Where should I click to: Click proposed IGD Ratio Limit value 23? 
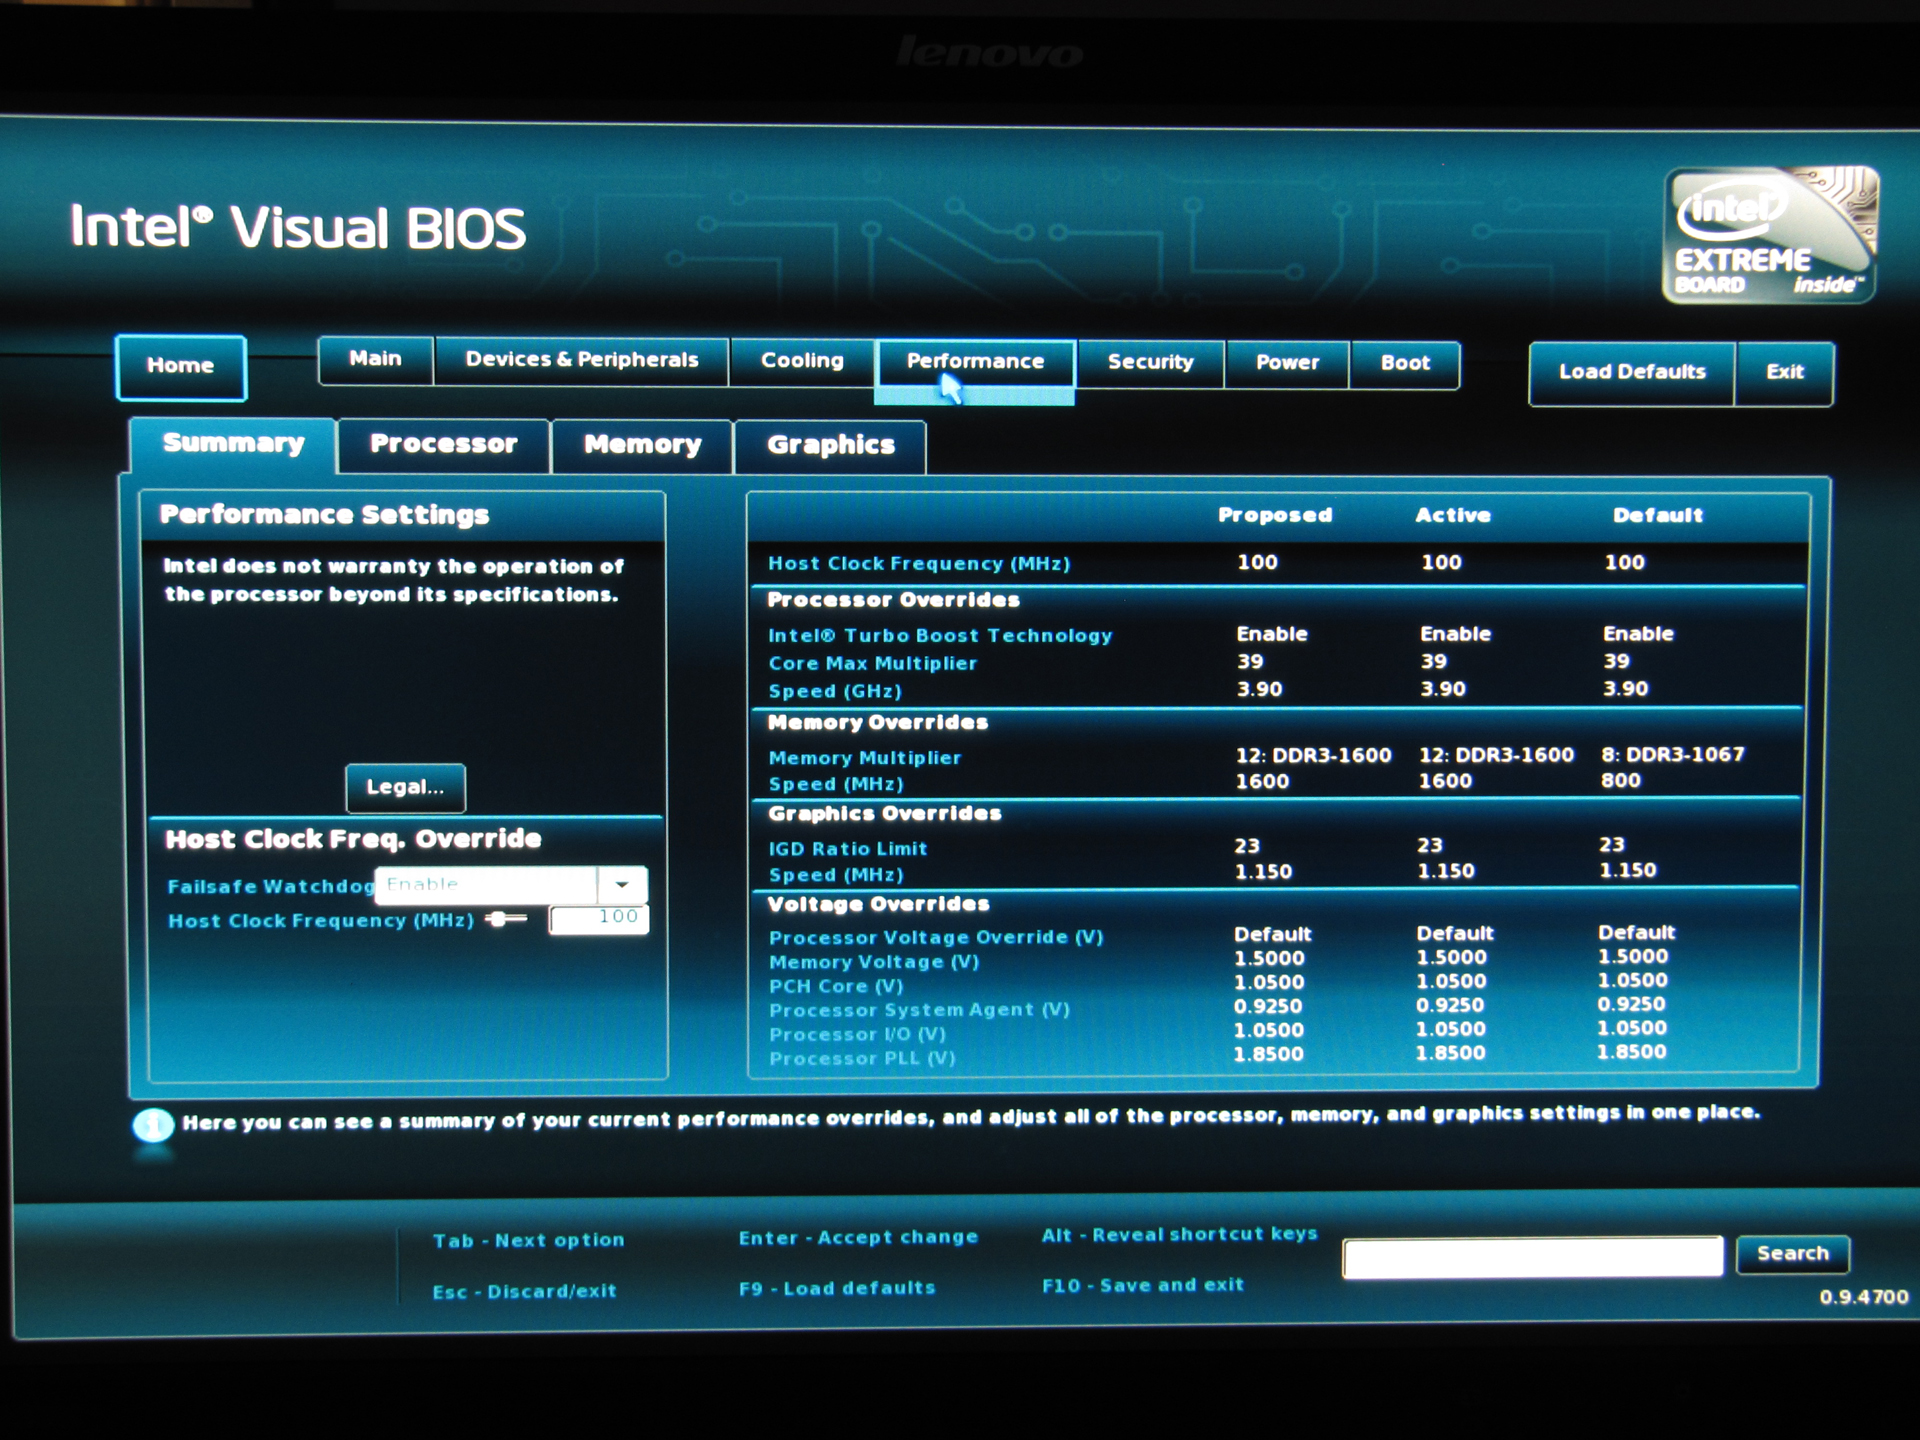tap(1247, 847)
